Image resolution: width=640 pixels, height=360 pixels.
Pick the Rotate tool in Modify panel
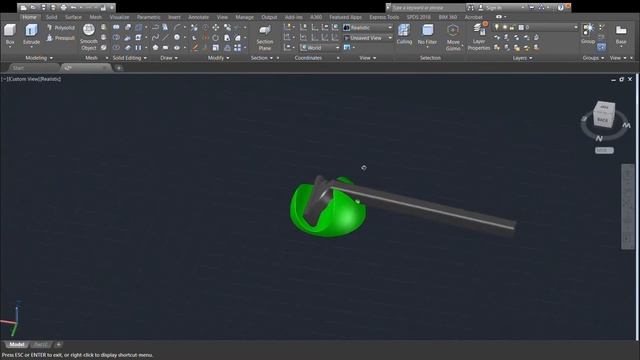(216, 38)
